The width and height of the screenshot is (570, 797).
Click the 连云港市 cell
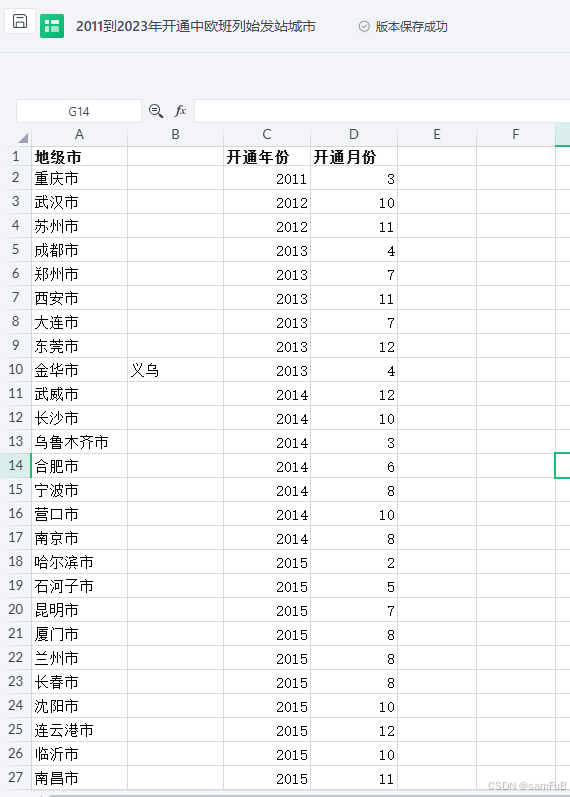coord(79,730)
